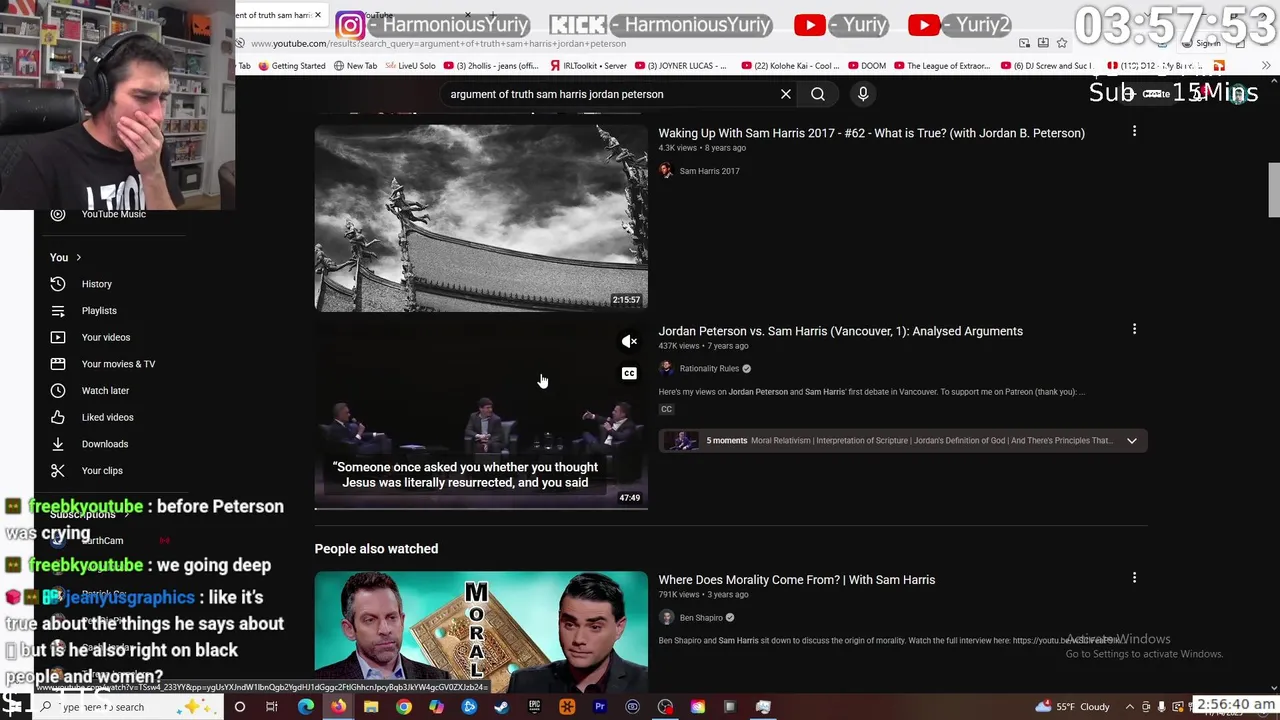Go to the Sam Harris 2017 channel name
Screen dimensions: 1280x720
click(x=709, y=171)
